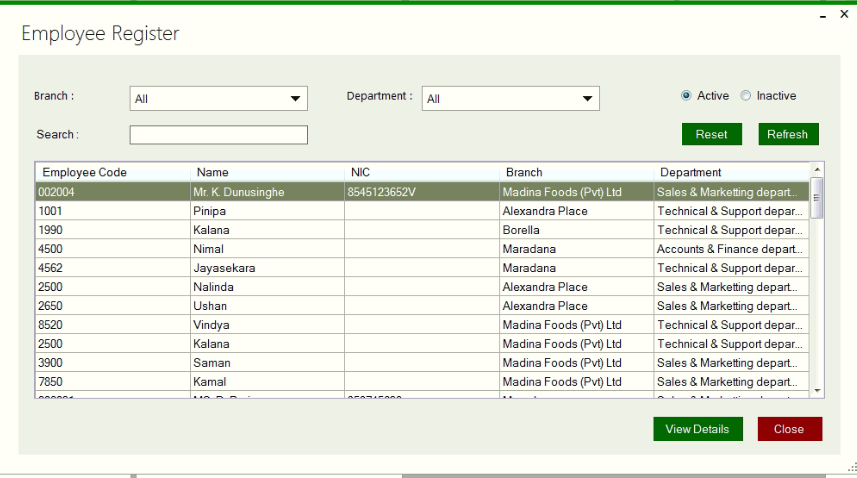The image size is (857, 478).
Task: Click the Reset button
Action: [711, 135]
